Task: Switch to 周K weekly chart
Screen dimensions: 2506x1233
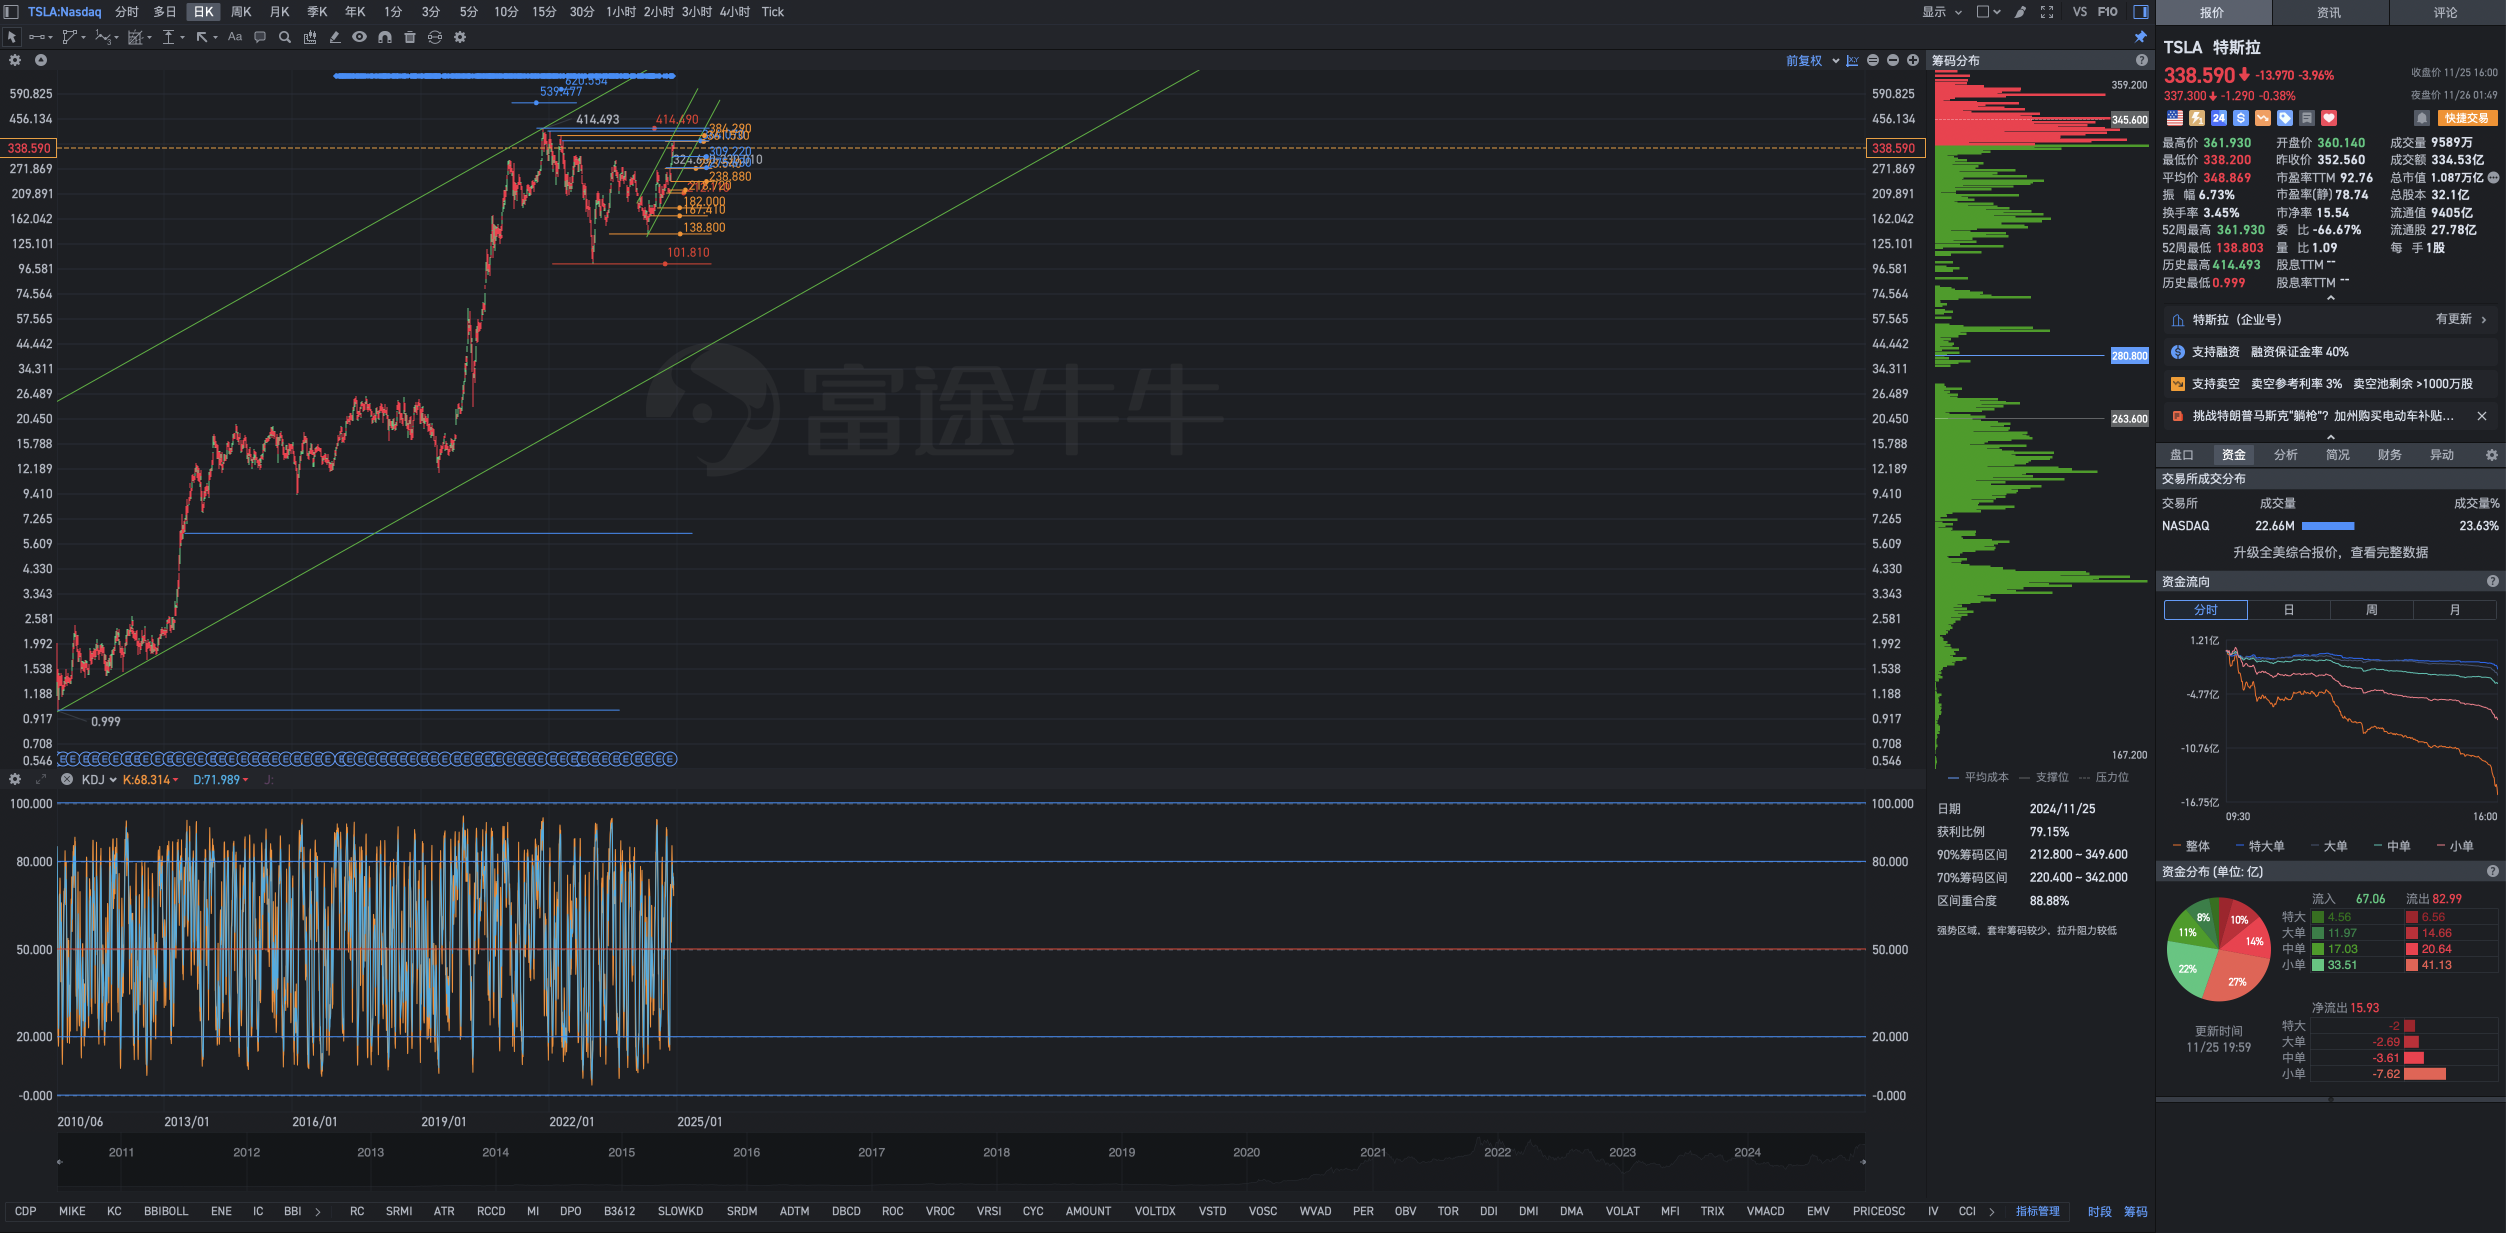Action: click(x=241, y=12)
